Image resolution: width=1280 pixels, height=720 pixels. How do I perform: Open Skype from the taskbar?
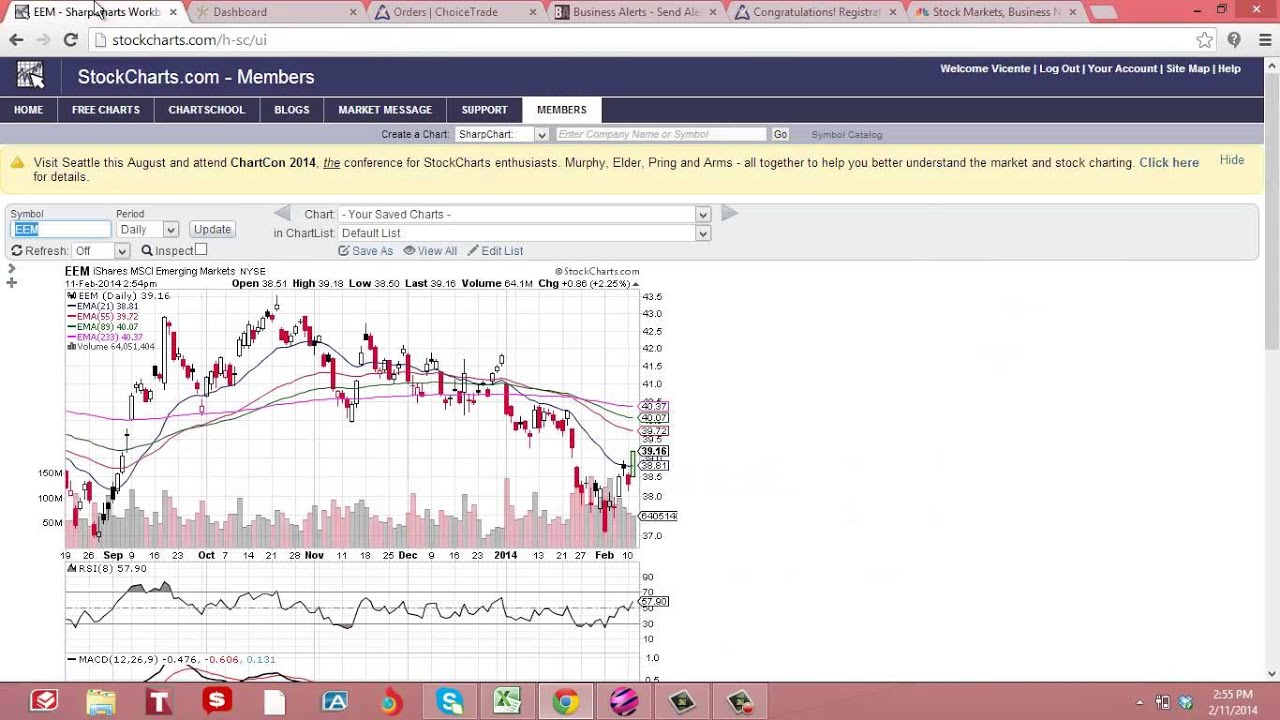click(449, 702)
